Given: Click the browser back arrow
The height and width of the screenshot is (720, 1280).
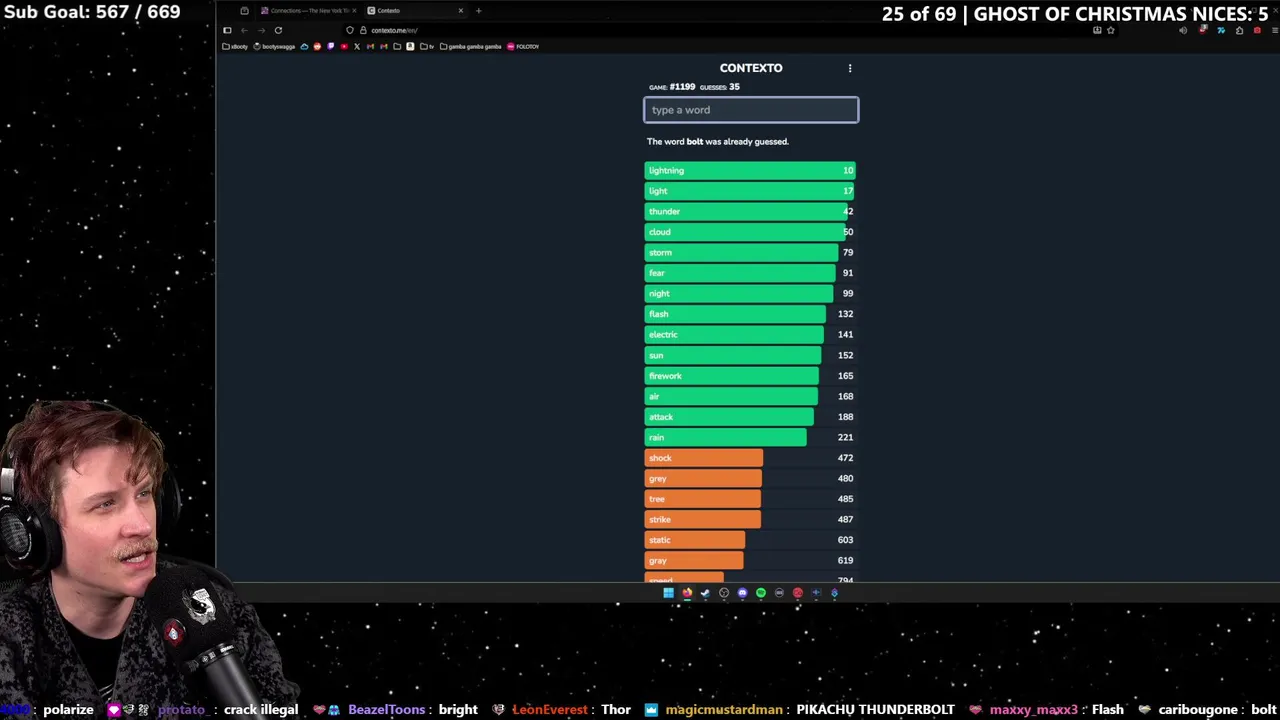Looking at the screenshot, I should point(244,30).
